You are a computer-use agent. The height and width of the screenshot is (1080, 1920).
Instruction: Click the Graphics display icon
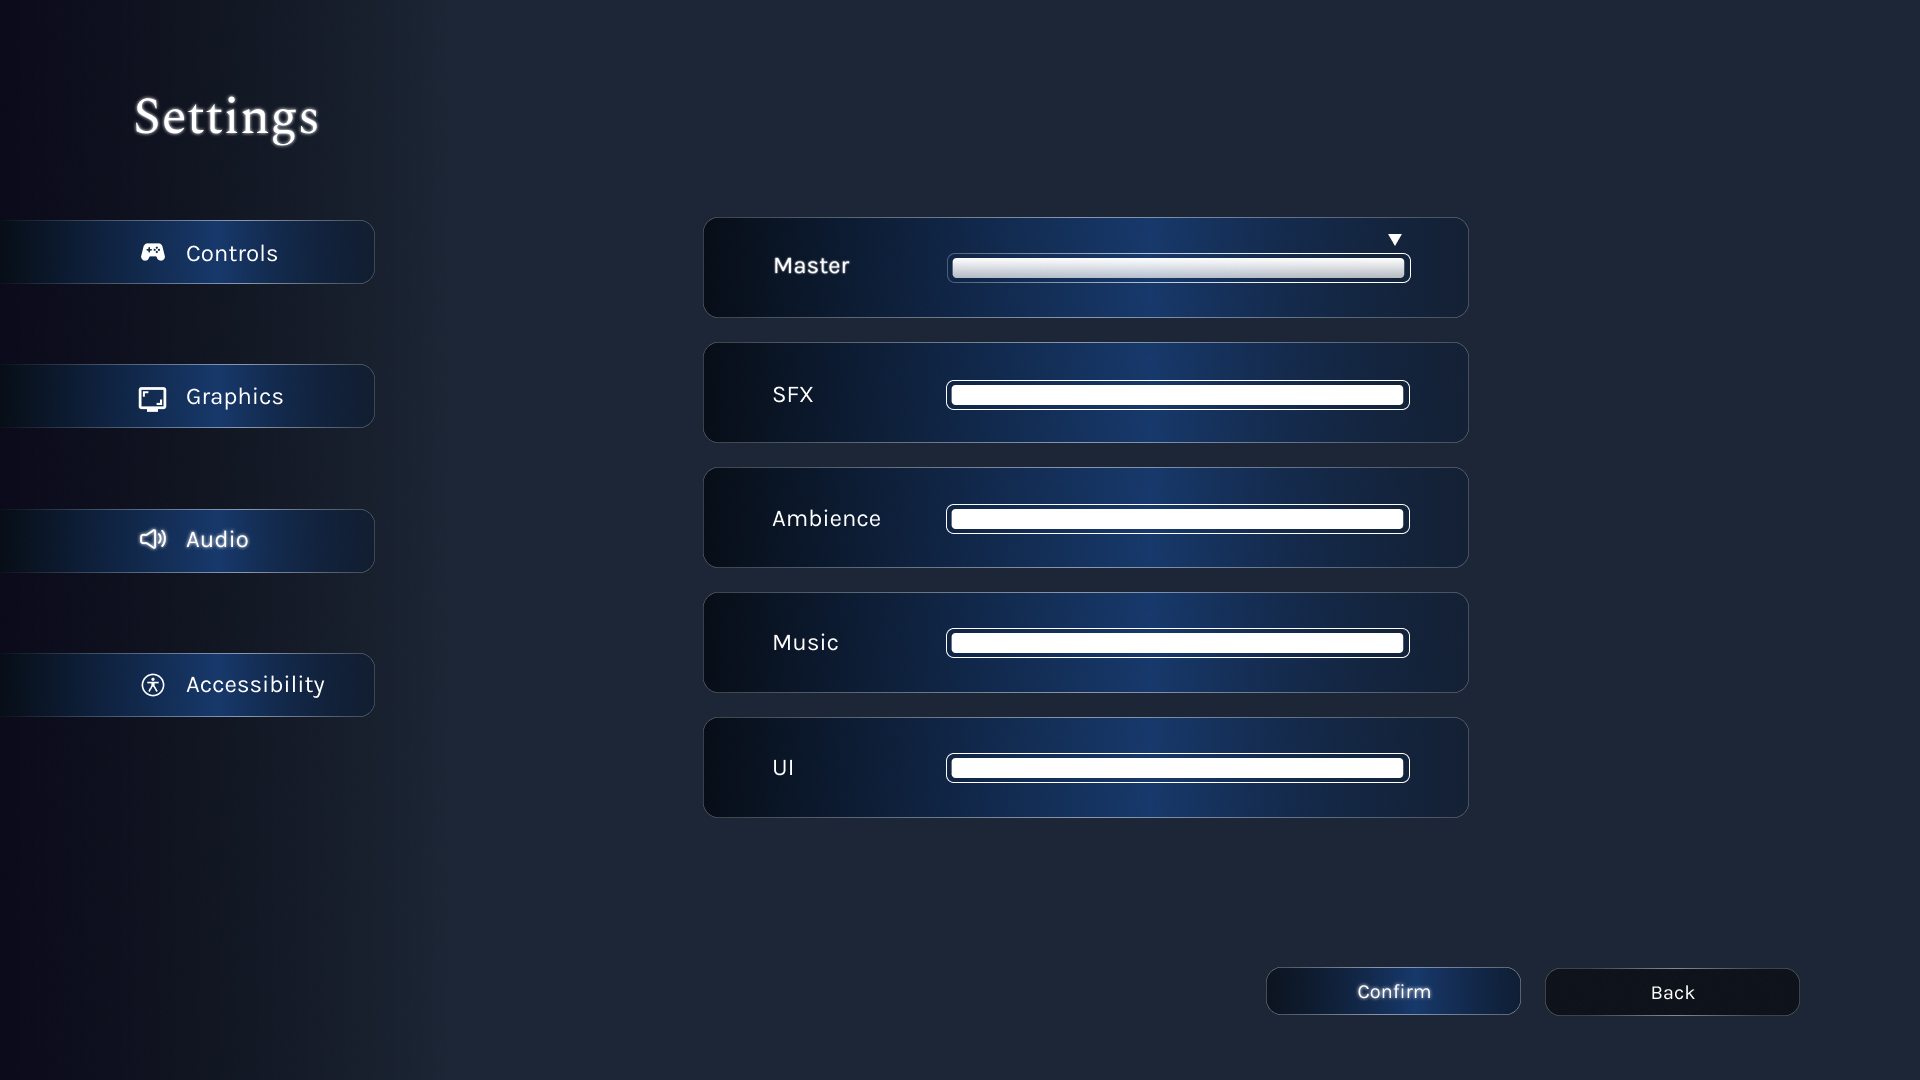152,398
